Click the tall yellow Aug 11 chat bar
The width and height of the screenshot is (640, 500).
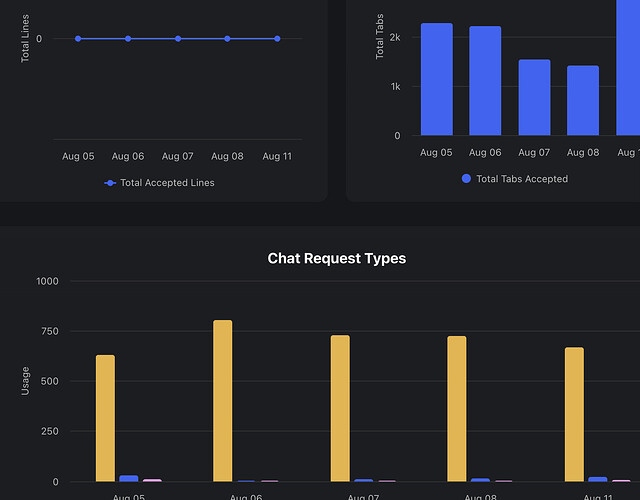pos(574,415)
